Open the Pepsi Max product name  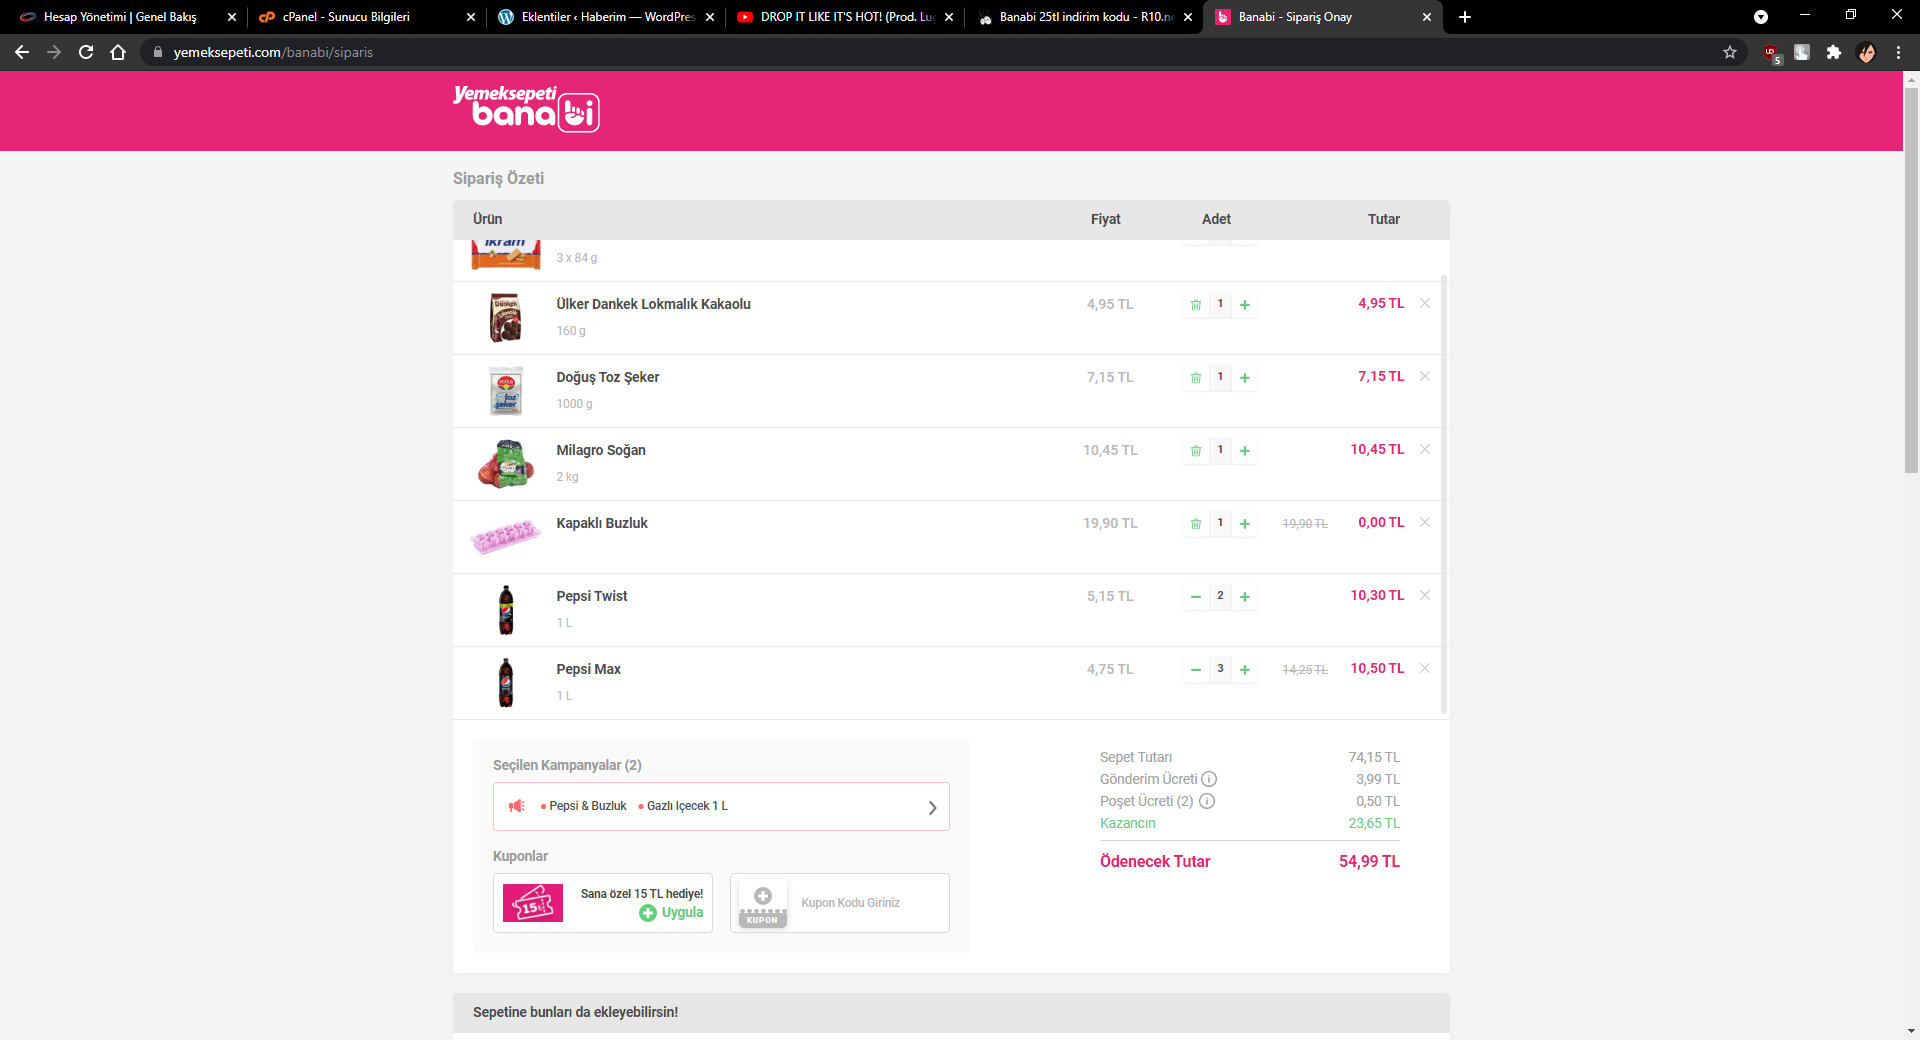[588, 669]
